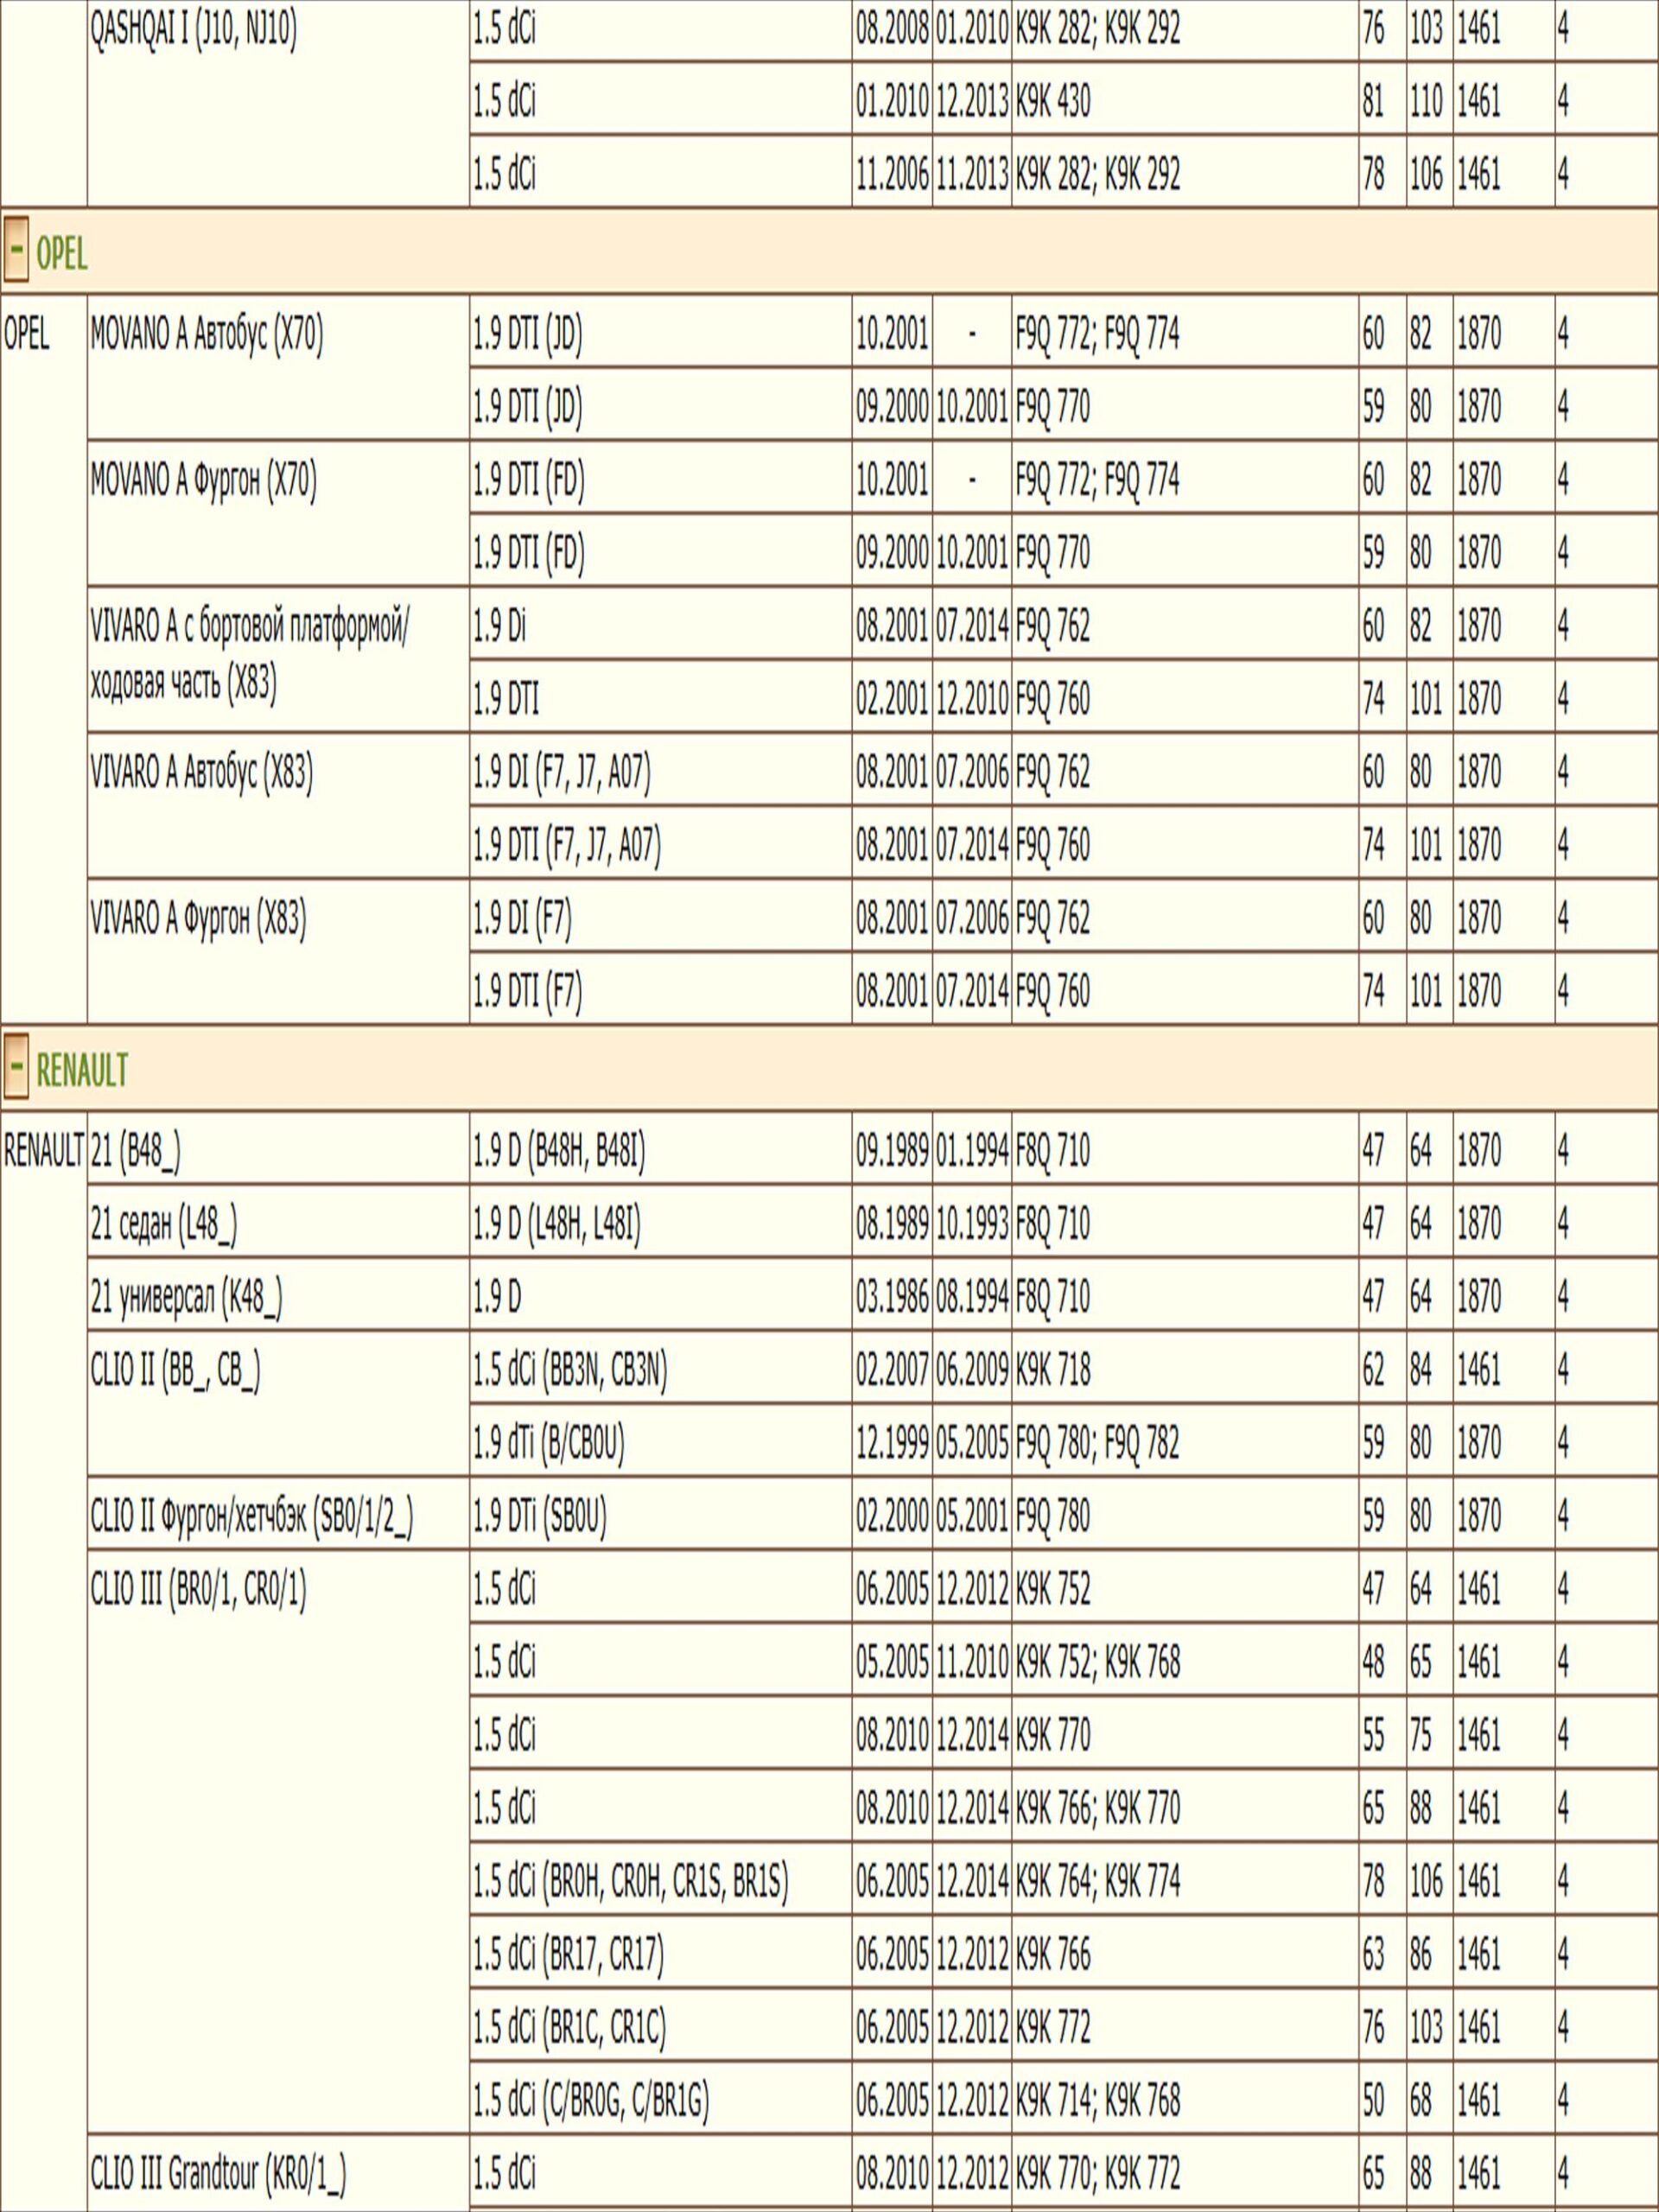The height and width of the screenshot is (2212, 1659).
Task: Select VIVARO A Автобус (X83) model cell
Action: [201, 773]
